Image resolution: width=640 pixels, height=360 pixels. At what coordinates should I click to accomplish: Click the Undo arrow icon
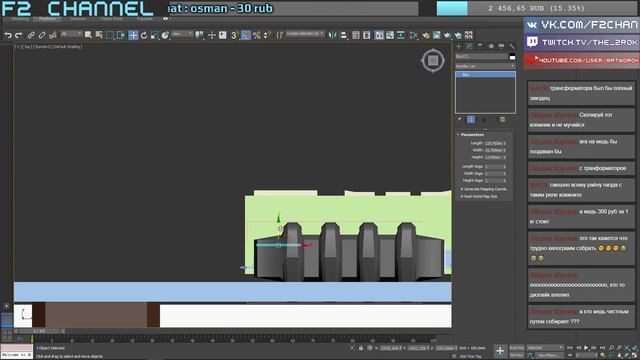pyautogui.click(x=8, y=36)
